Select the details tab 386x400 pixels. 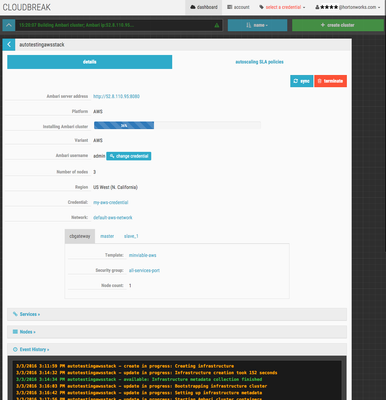[x=90, y=62]
